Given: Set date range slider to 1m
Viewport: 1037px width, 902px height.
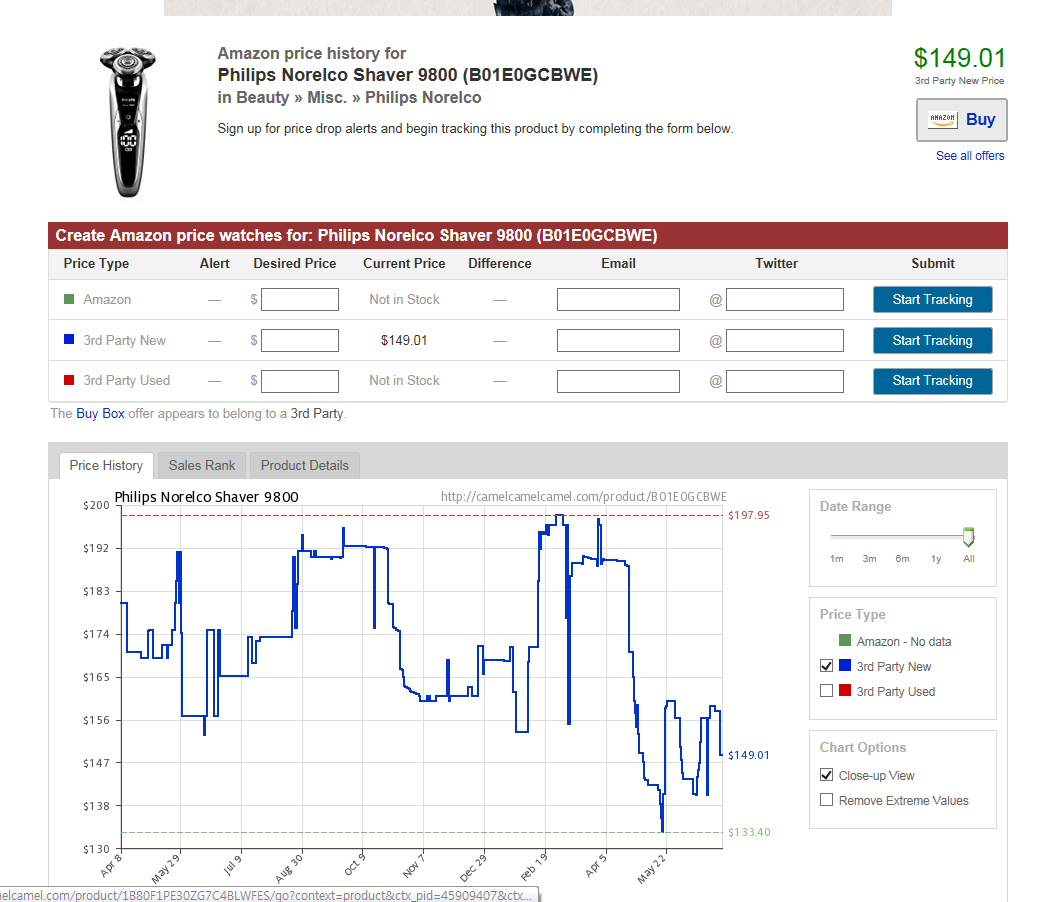Looking at the screenshot, I should [x=836, y=558].
